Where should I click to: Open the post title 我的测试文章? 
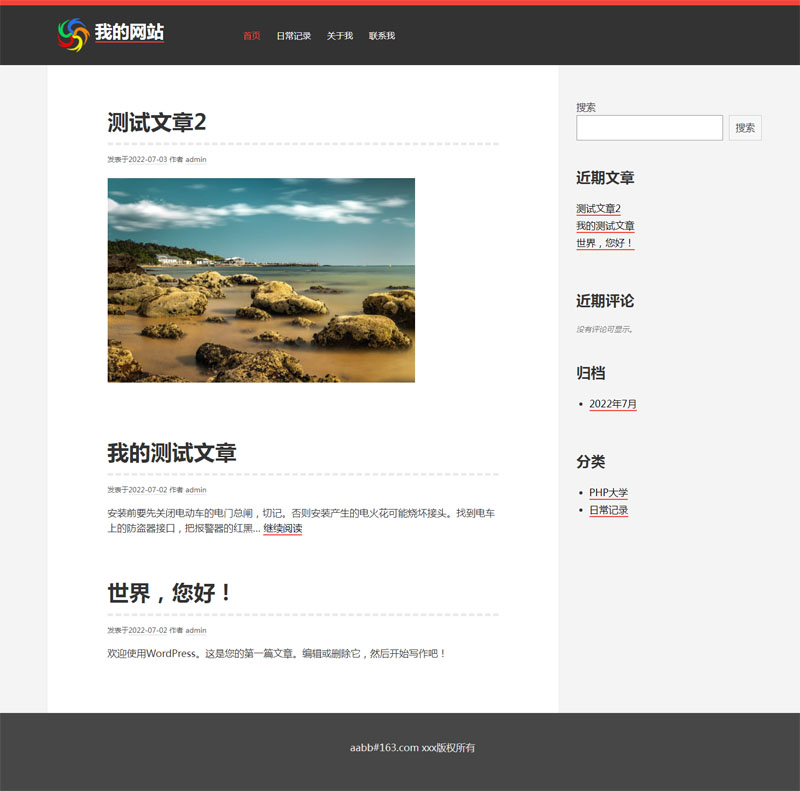(x=171, y=453)
